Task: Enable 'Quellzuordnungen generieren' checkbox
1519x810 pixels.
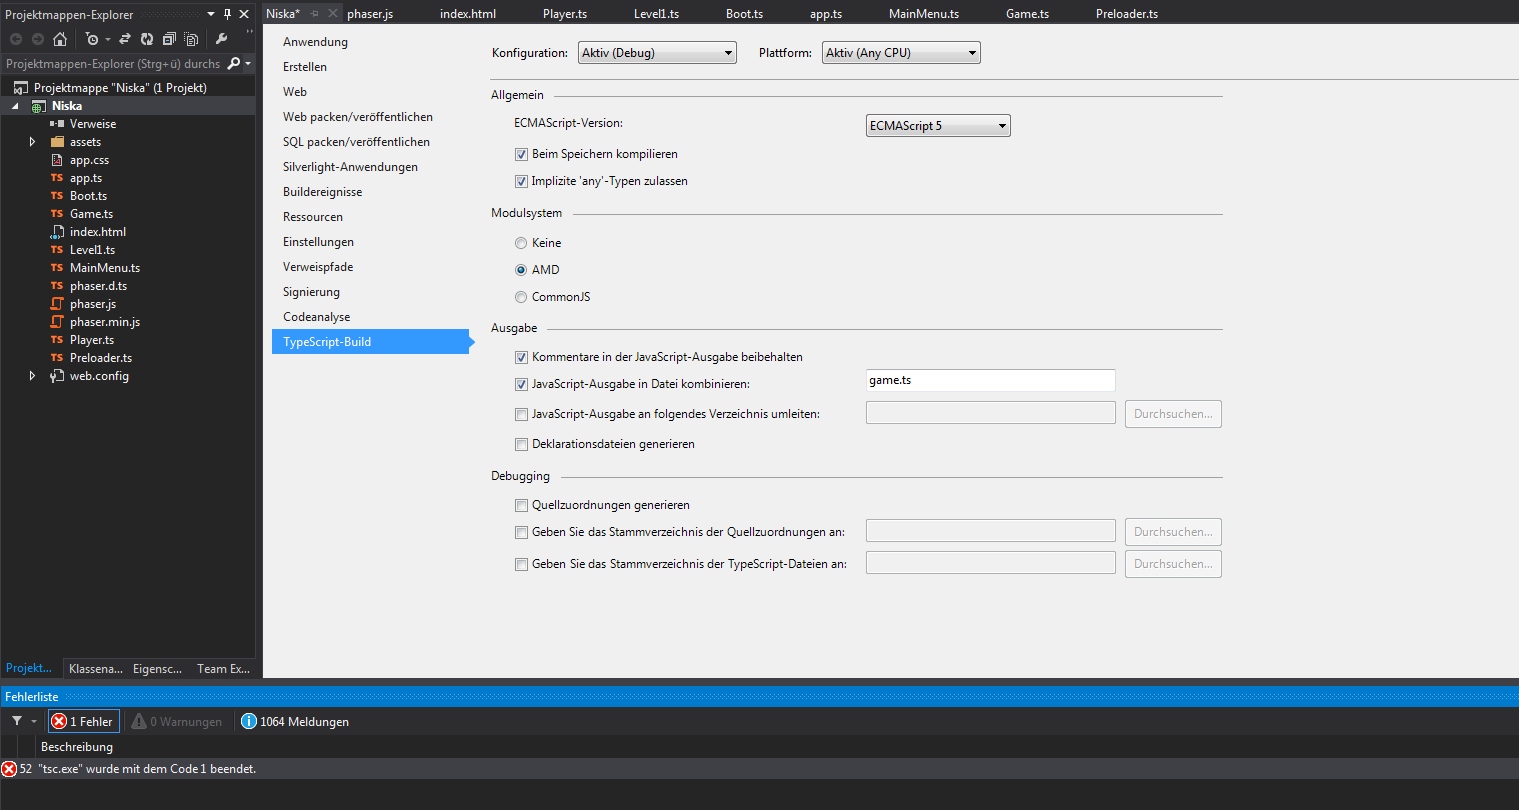Action: (x=521, y=505)
